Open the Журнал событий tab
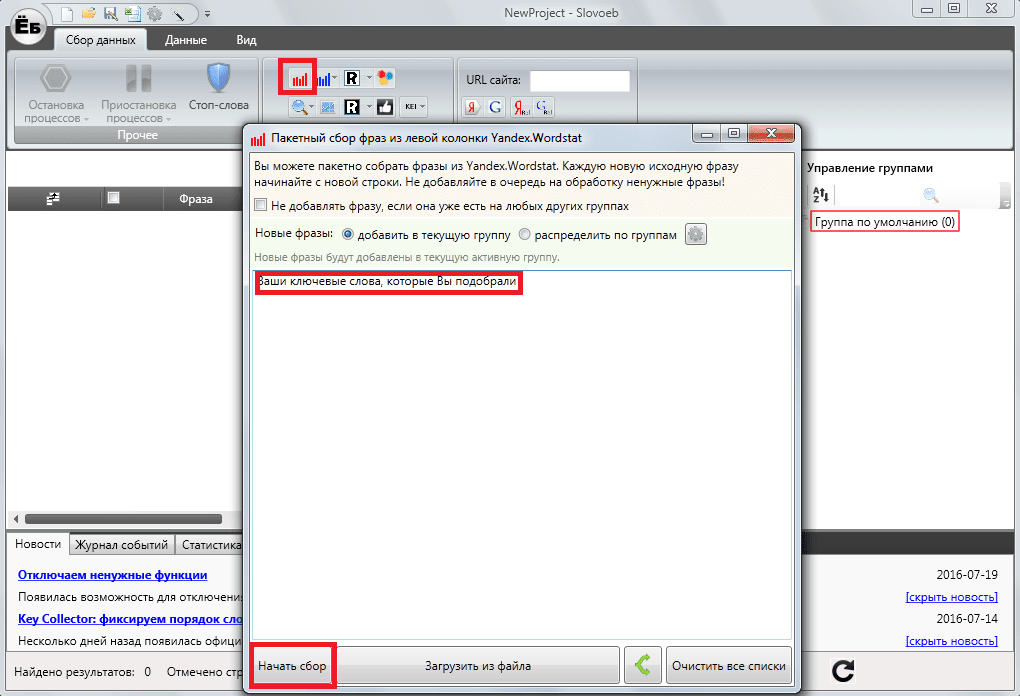This screenshot has width=1020, height=696. (122, 544)
